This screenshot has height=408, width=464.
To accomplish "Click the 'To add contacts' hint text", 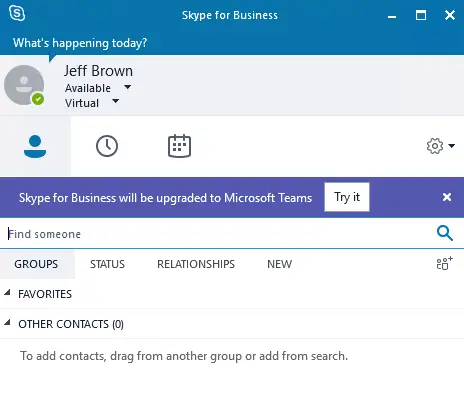I will 184,356.
